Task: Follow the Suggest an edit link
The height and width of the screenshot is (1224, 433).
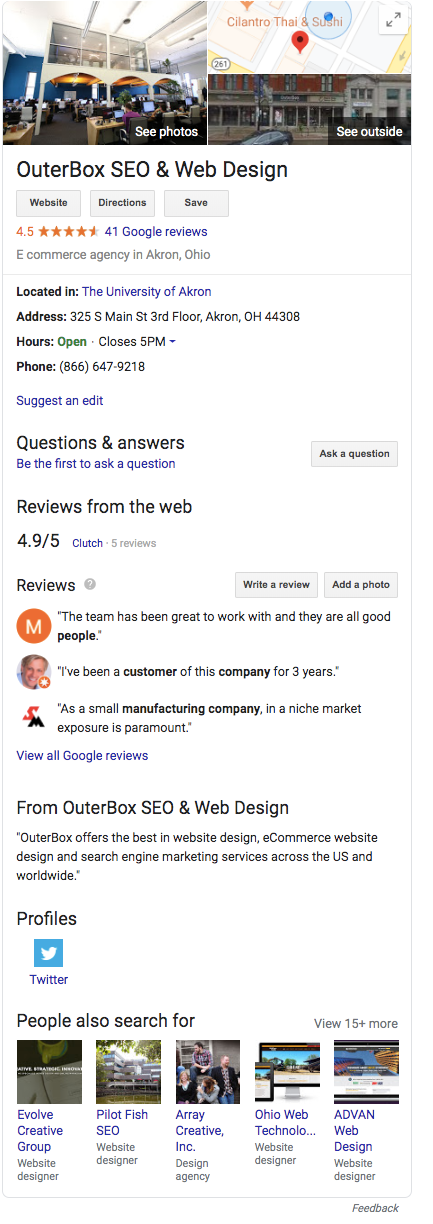Action: (60, 401)
